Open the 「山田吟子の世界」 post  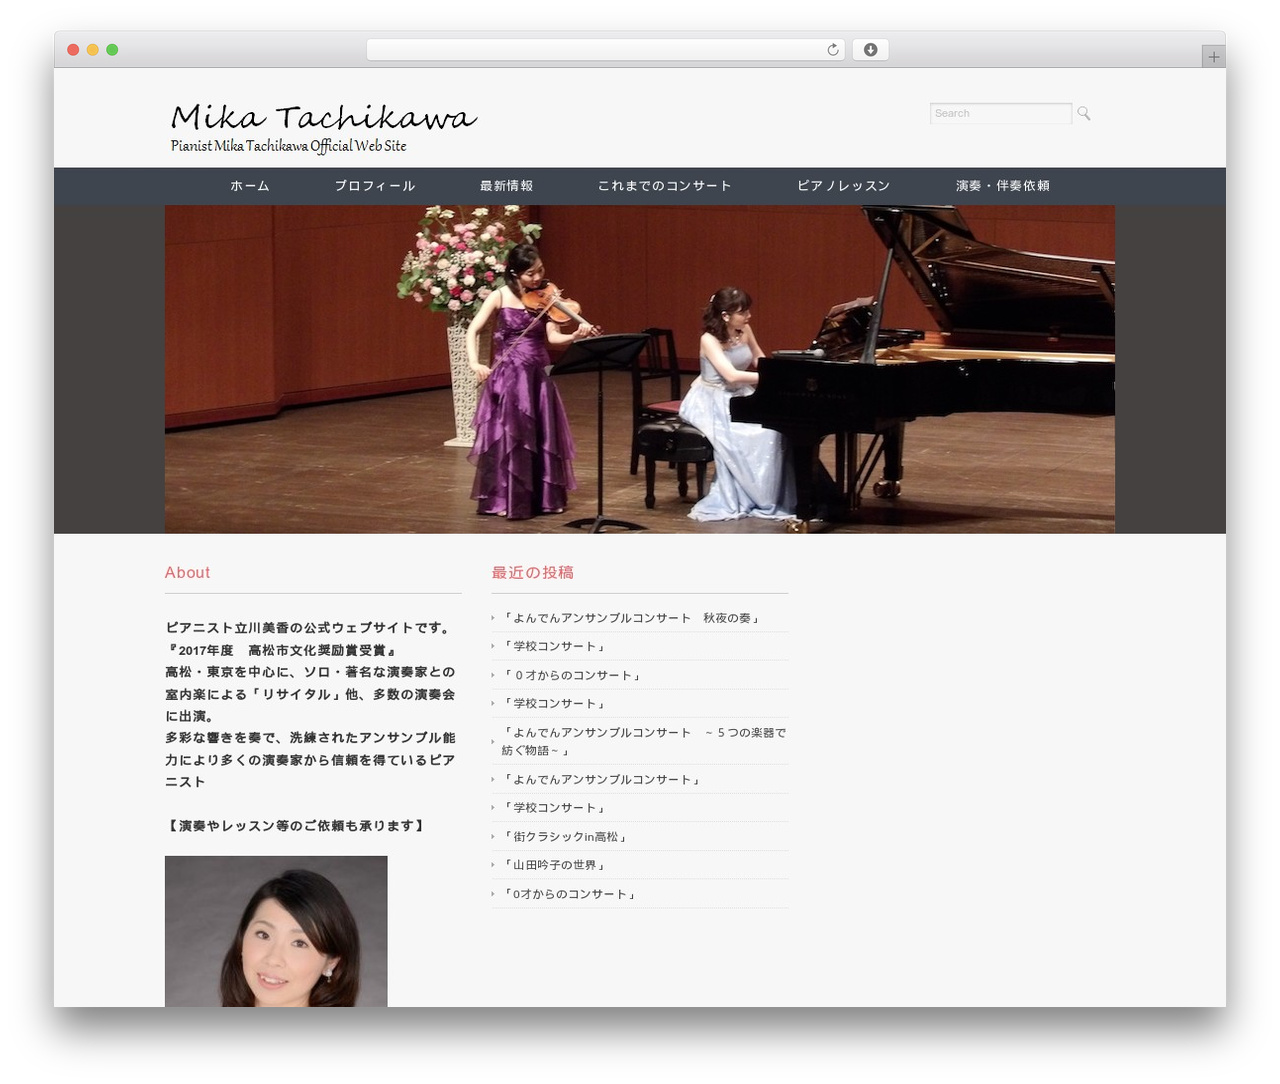click(x=555, y=865)
